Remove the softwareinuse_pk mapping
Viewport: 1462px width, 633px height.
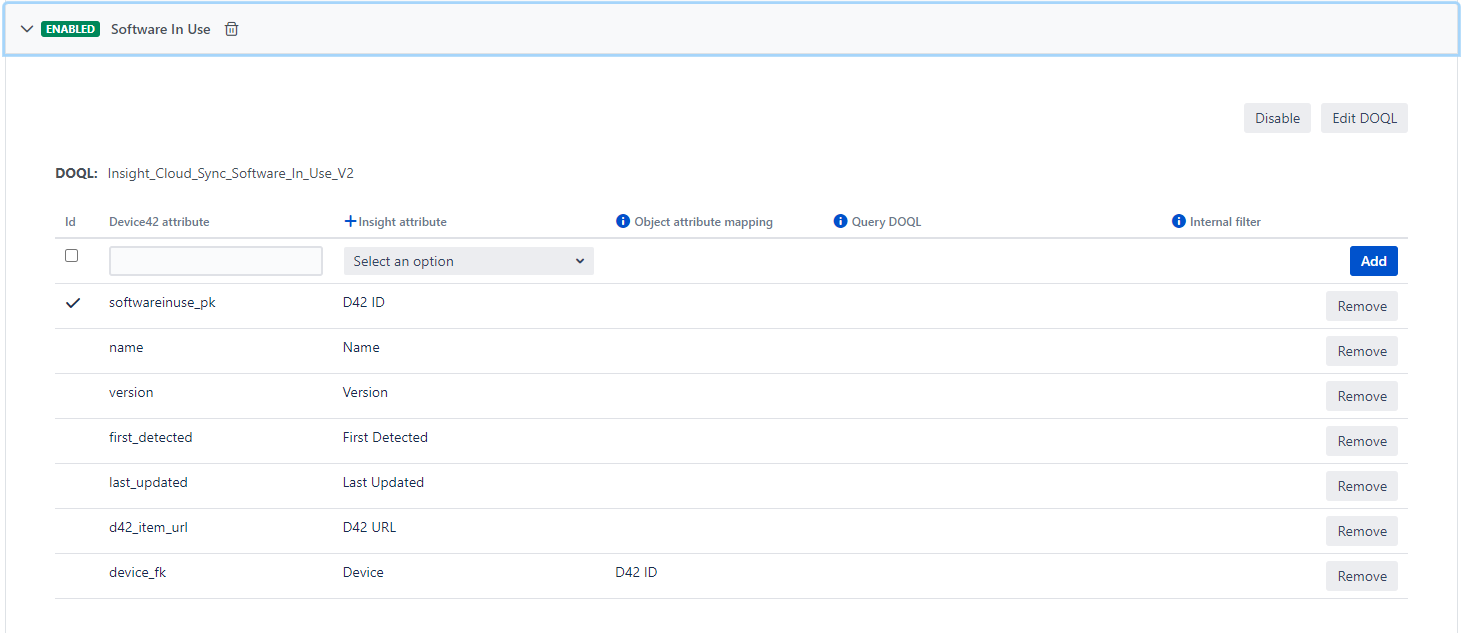(1361, 306)
